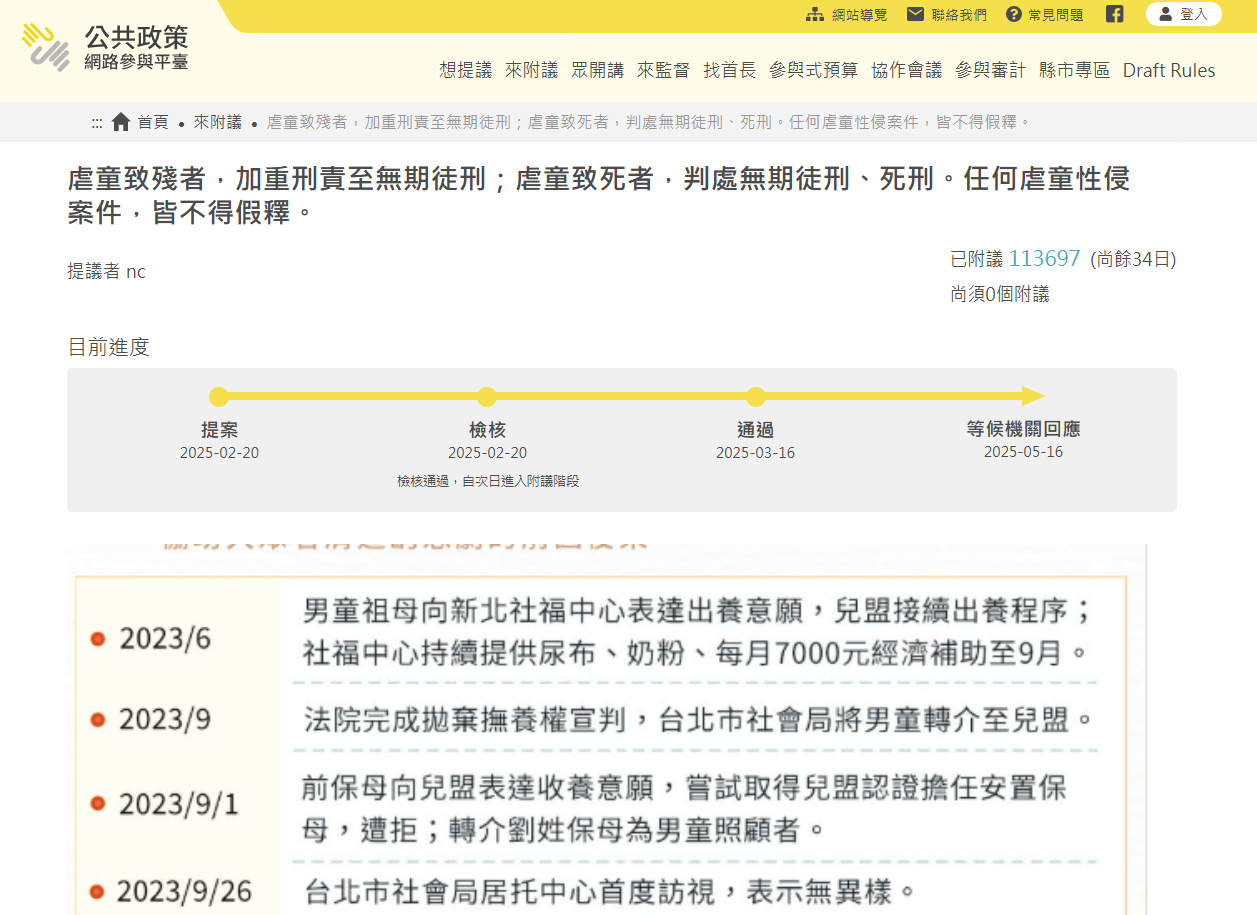The height and width of the screenshot is (915, 1257).
Task: Click the 通過 milestone dot on the progress bar
Action: coord(755,397)
